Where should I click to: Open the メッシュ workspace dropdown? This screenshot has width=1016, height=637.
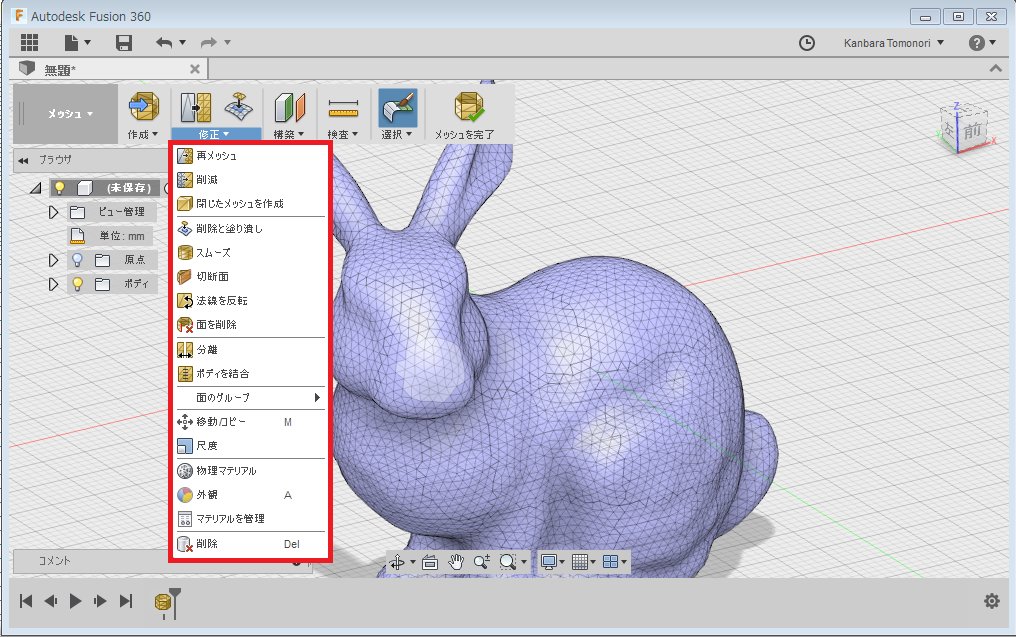click(x=66, y=113)
